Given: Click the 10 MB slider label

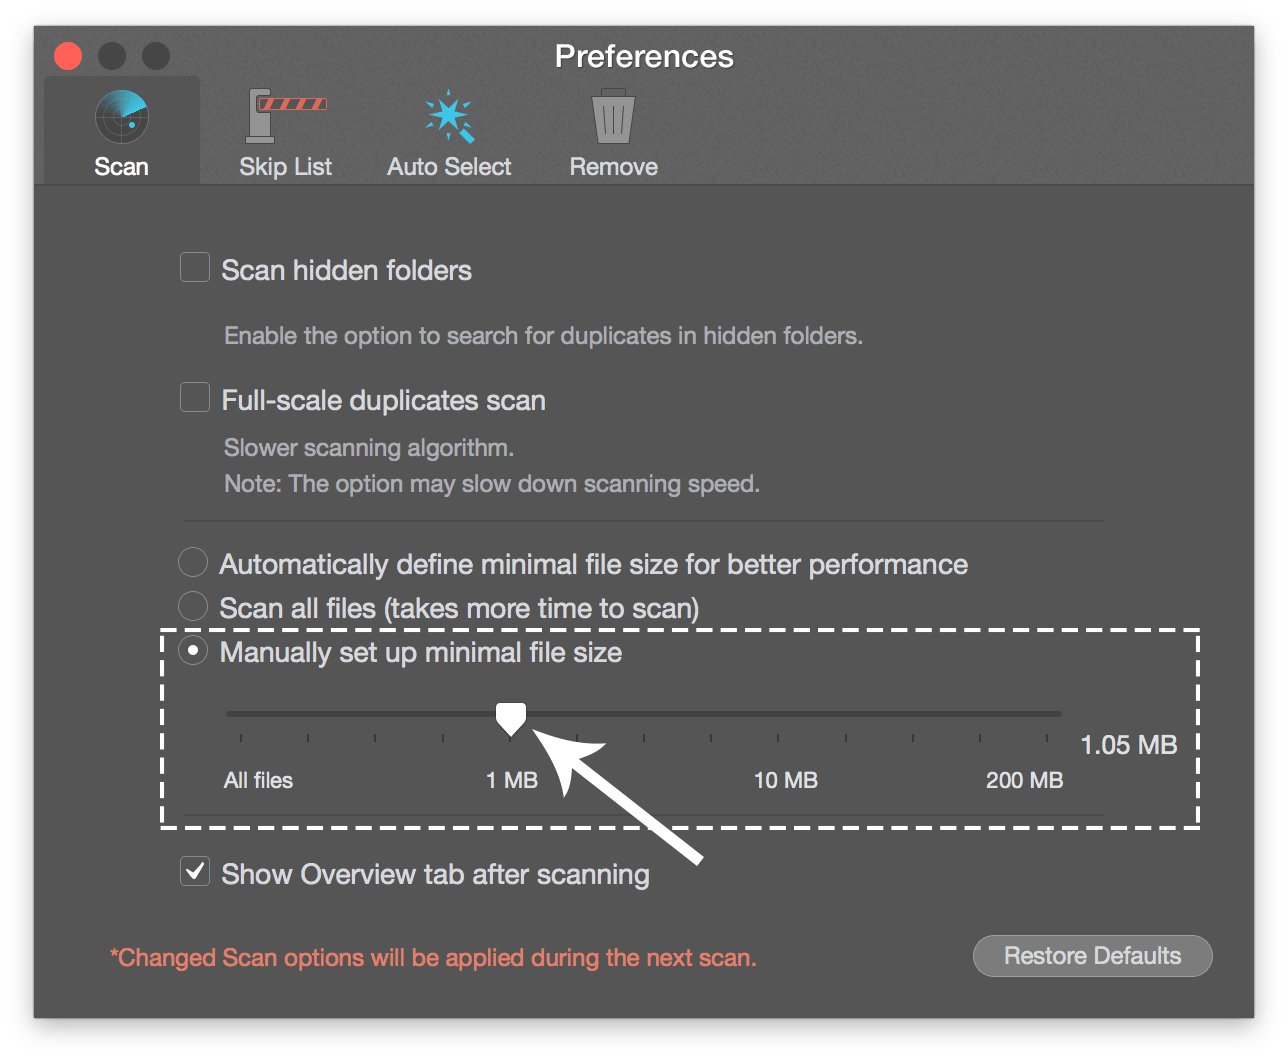Looking at the screenshot, I should [x=785, y=780].
